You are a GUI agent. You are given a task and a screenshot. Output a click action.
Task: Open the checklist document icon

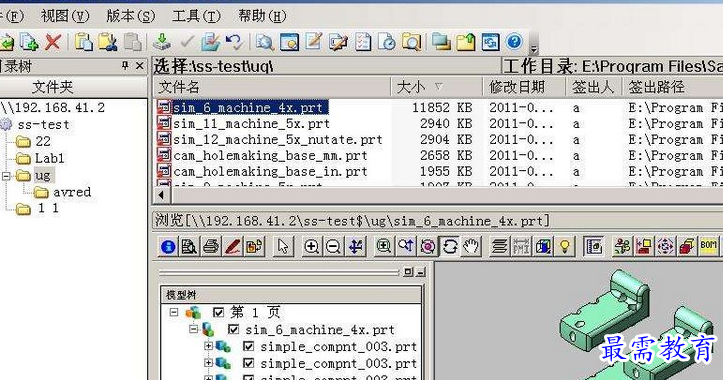tap(362, 42)
